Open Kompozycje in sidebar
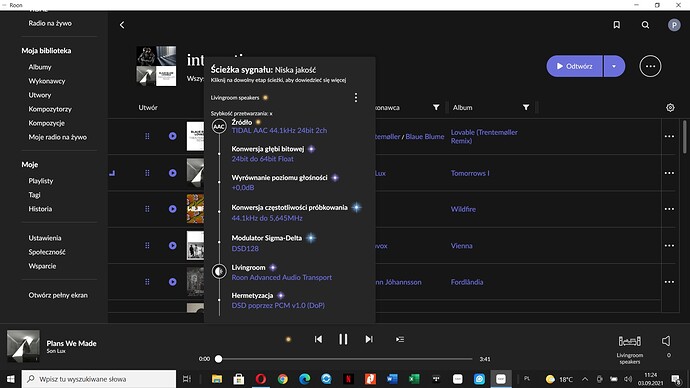Image resolution: width=690 pixels, height=388 pixels. pos(47,123)
